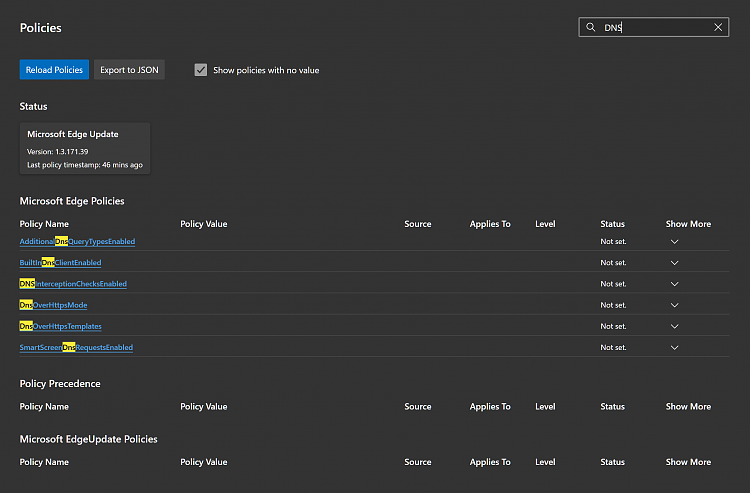The height and width of the screenshot is (493, 750).
Task: Click 'Source' header in Policy Precedence table
Action: (418, 406)
